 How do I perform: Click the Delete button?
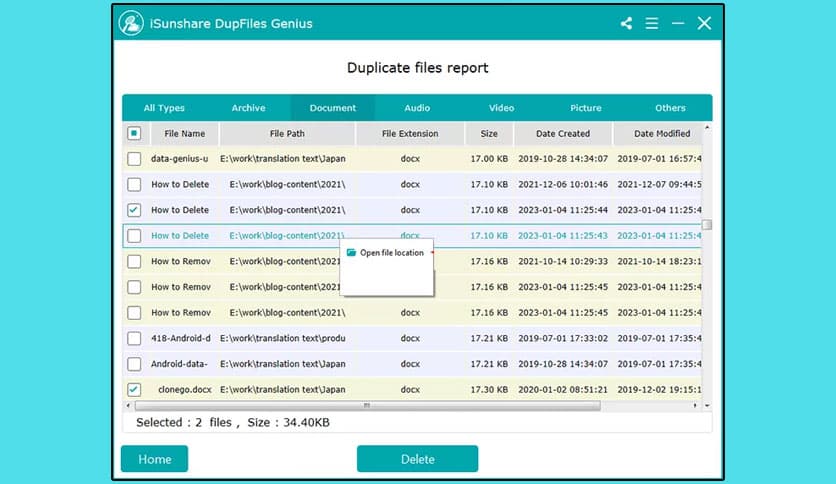(x=417, y=459)
